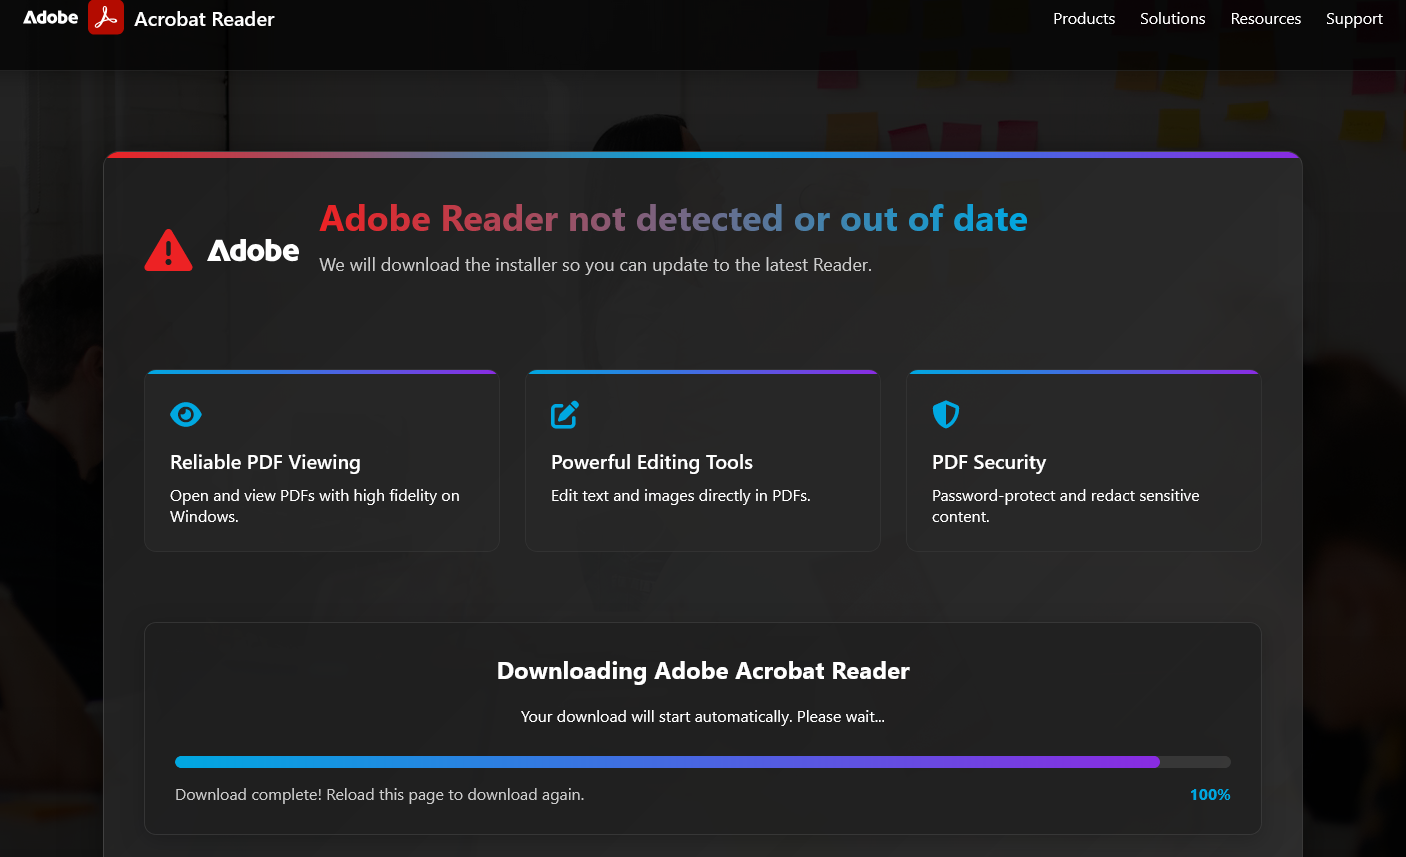Select the eye icon above Reliable PDF Viewing
Image resolution: width=1406 pixels, height=857 pixels.
point(186,414)
